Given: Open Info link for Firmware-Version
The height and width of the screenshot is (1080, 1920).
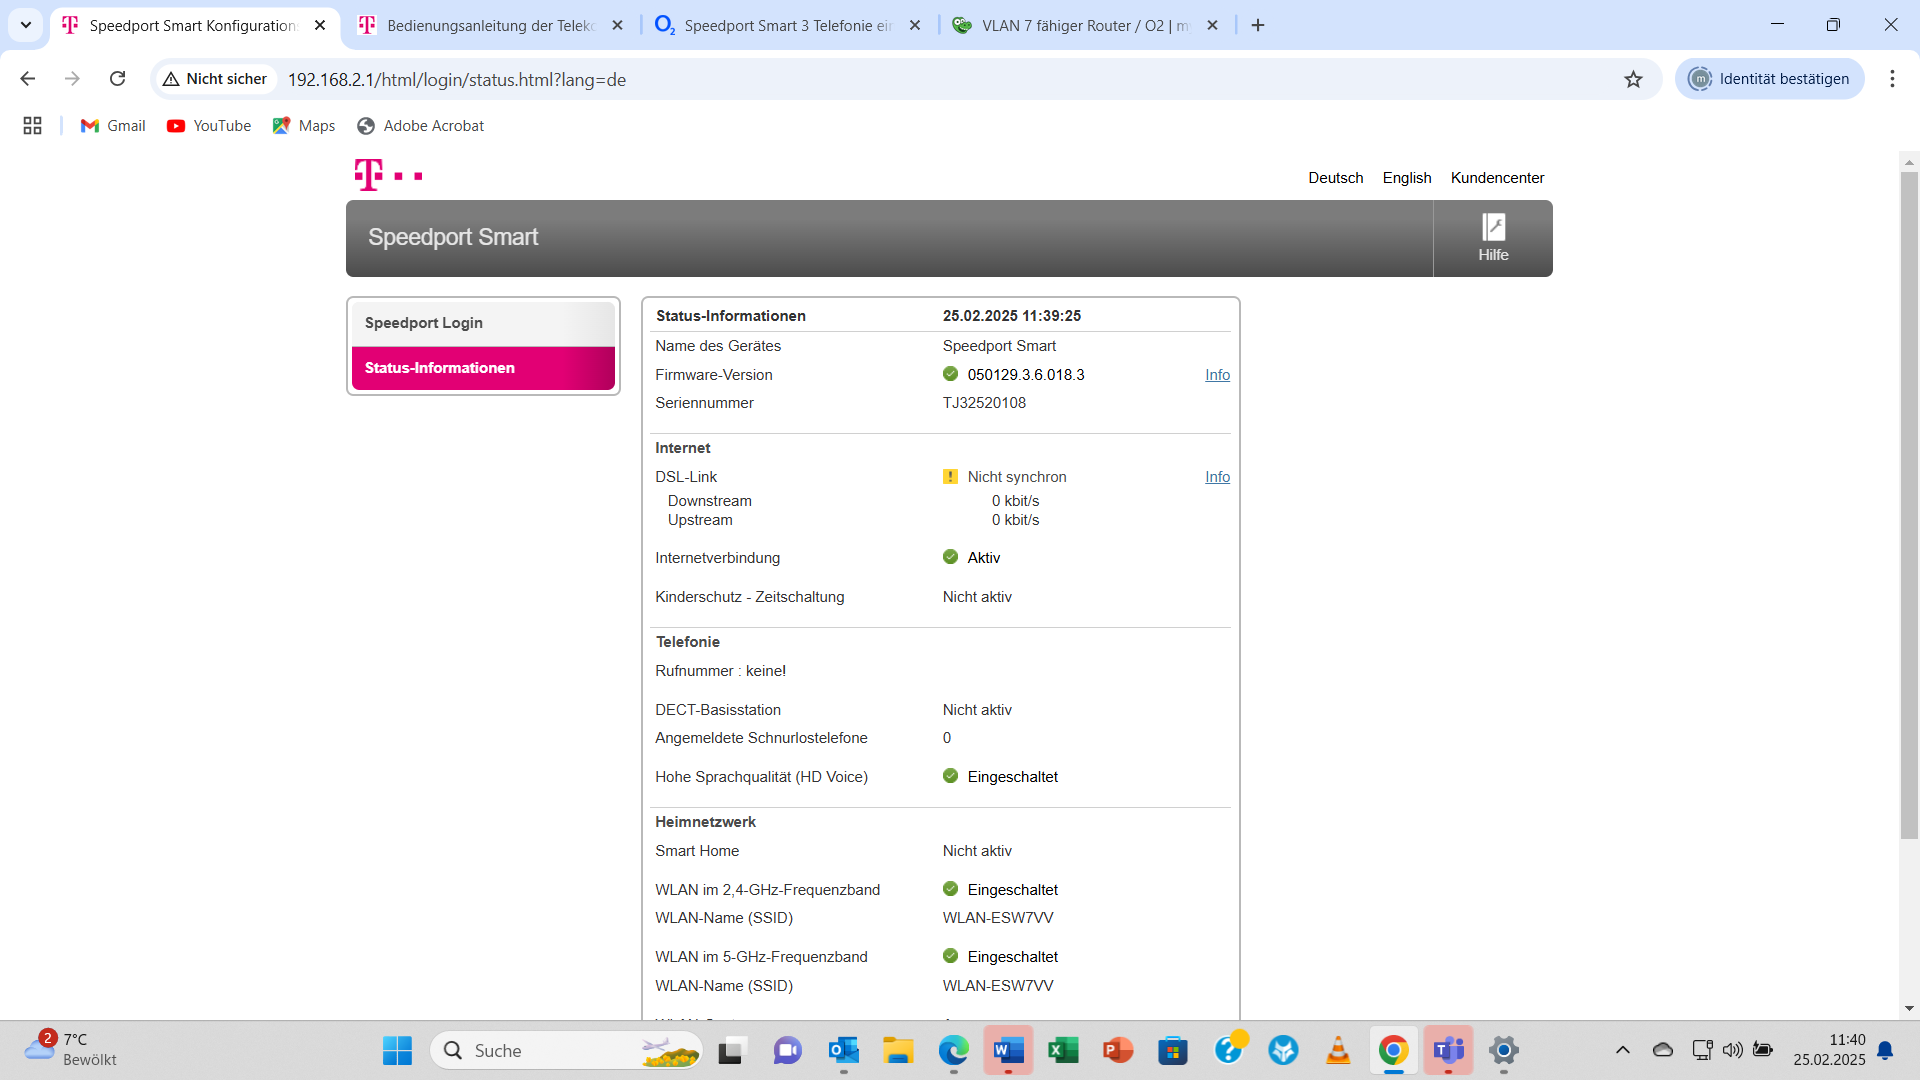Looking at the screenshot, I should coord(1217,375).
